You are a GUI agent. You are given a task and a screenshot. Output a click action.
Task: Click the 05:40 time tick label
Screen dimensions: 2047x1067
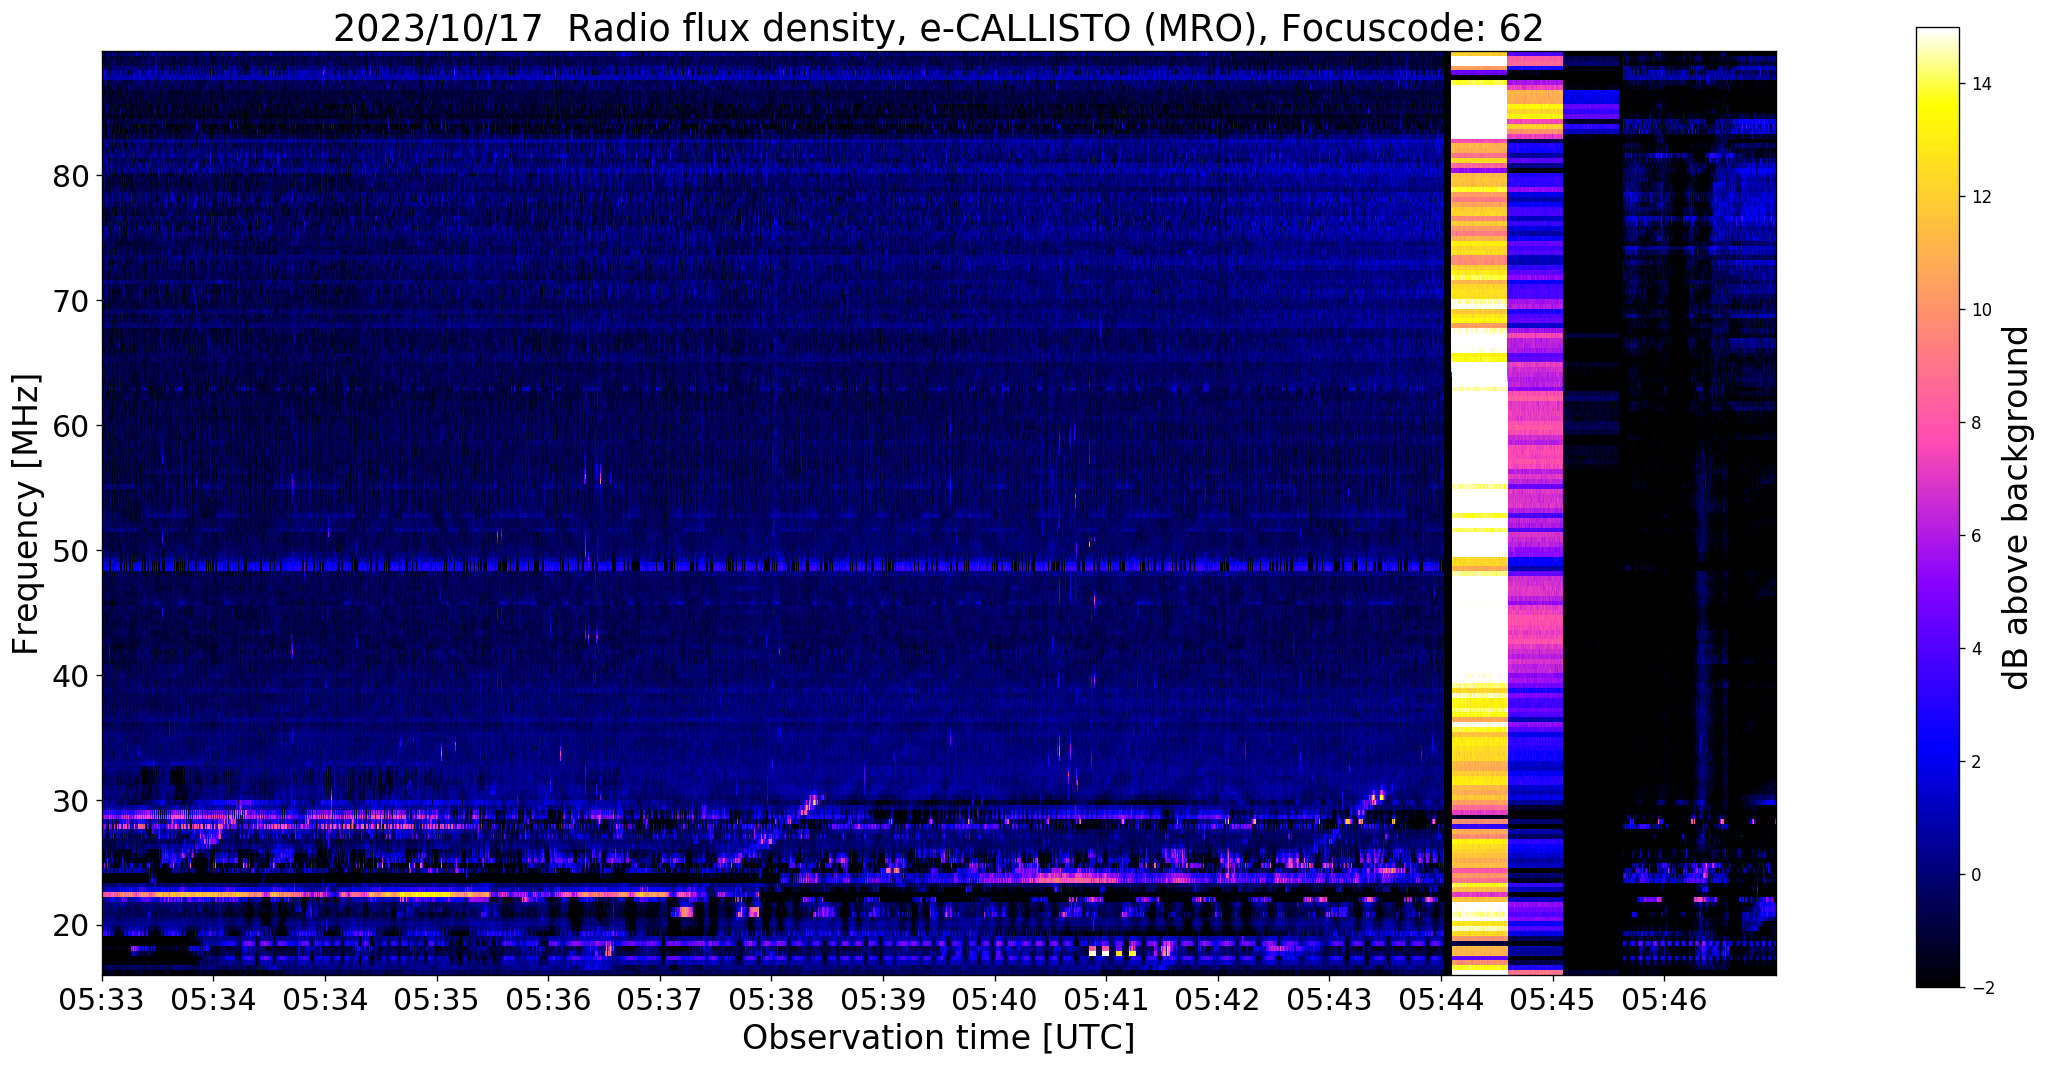[x=994, y=998]
